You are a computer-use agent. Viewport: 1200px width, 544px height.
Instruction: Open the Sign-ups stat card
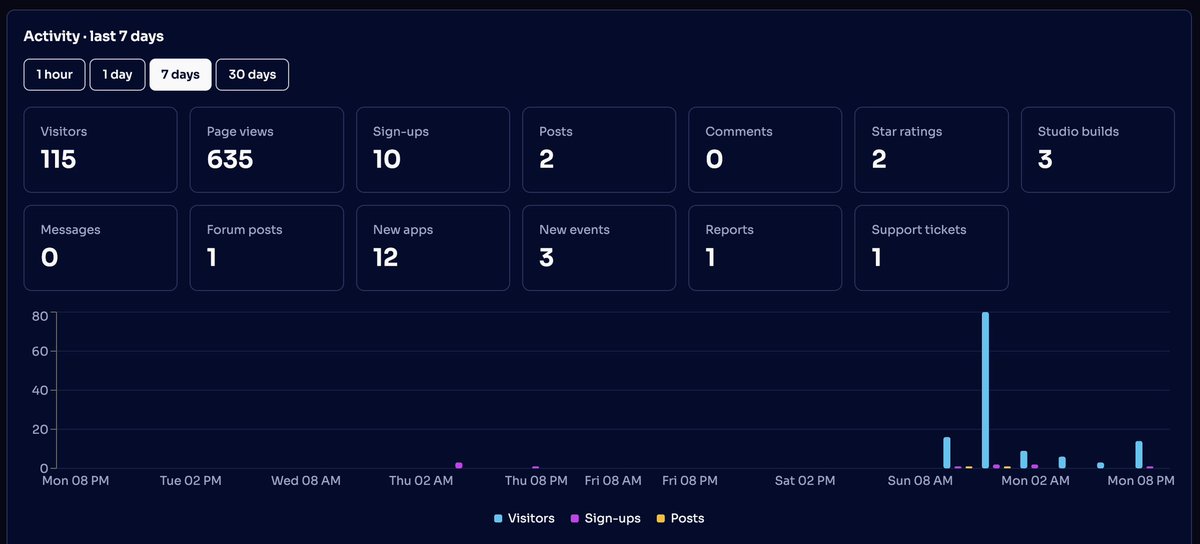click(433, 149)
